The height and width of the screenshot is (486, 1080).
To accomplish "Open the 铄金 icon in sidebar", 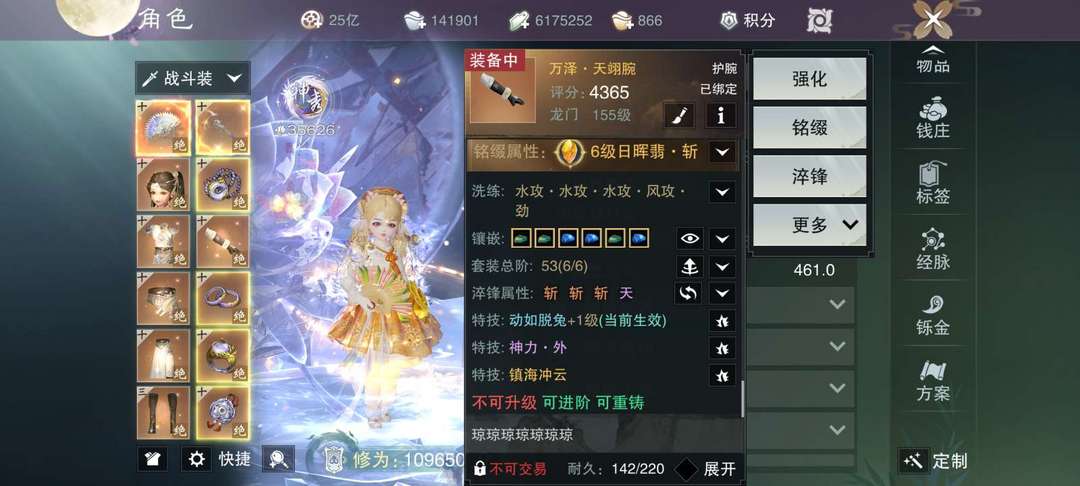I will 933,315.
